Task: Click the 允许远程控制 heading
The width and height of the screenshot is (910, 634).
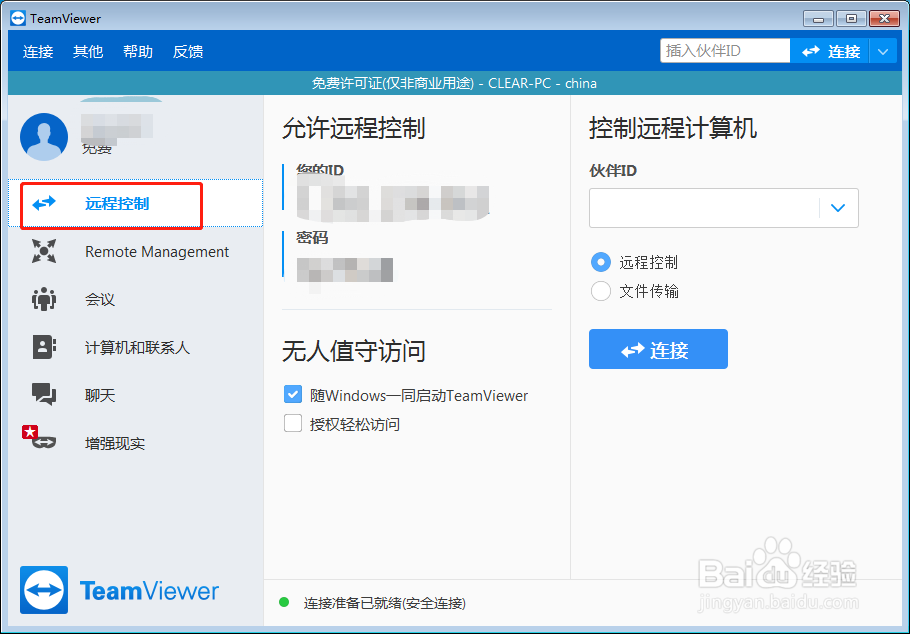Action: [353, 128]
